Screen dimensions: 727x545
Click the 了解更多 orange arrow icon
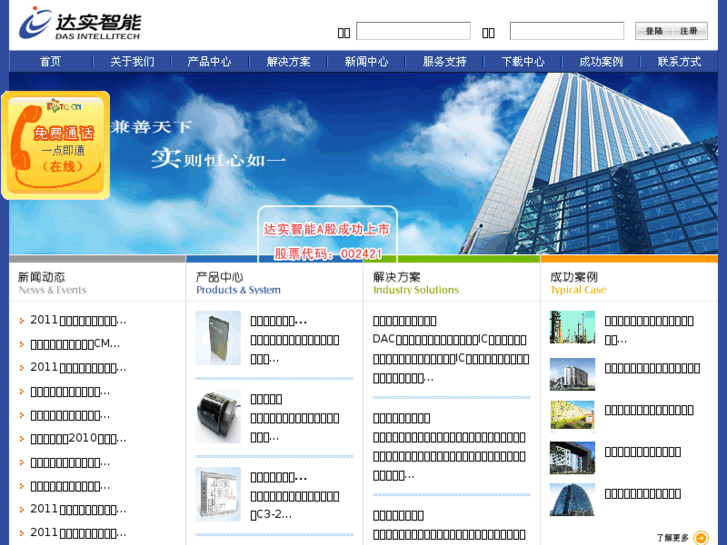(701, 538)
